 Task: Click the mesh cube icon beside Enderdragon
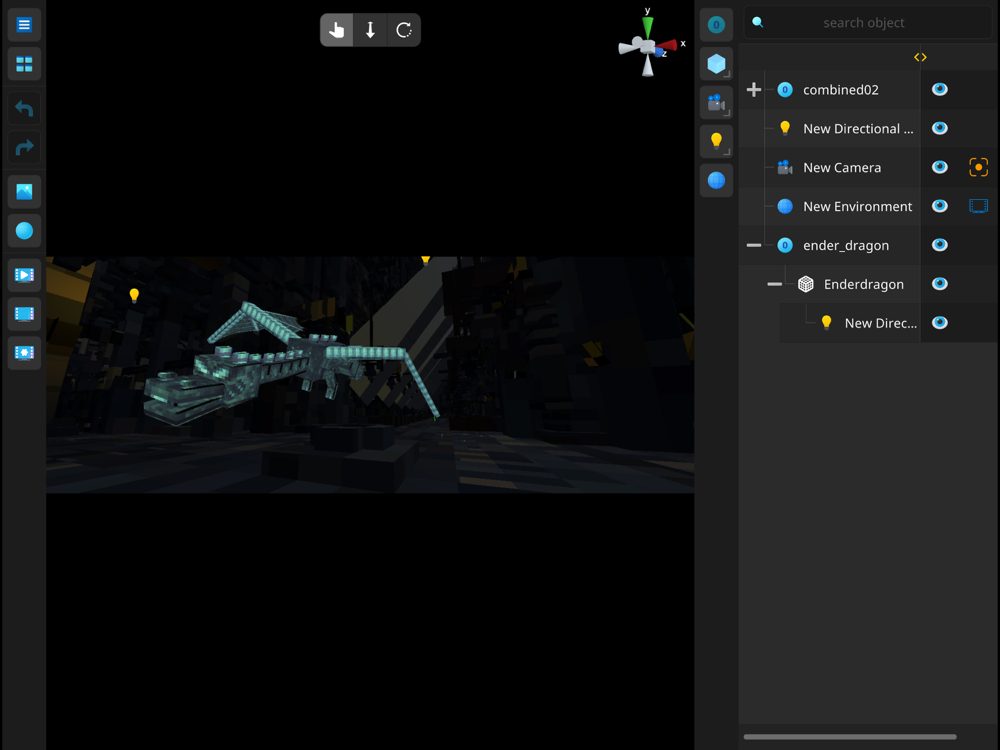(x=805, y=284)
